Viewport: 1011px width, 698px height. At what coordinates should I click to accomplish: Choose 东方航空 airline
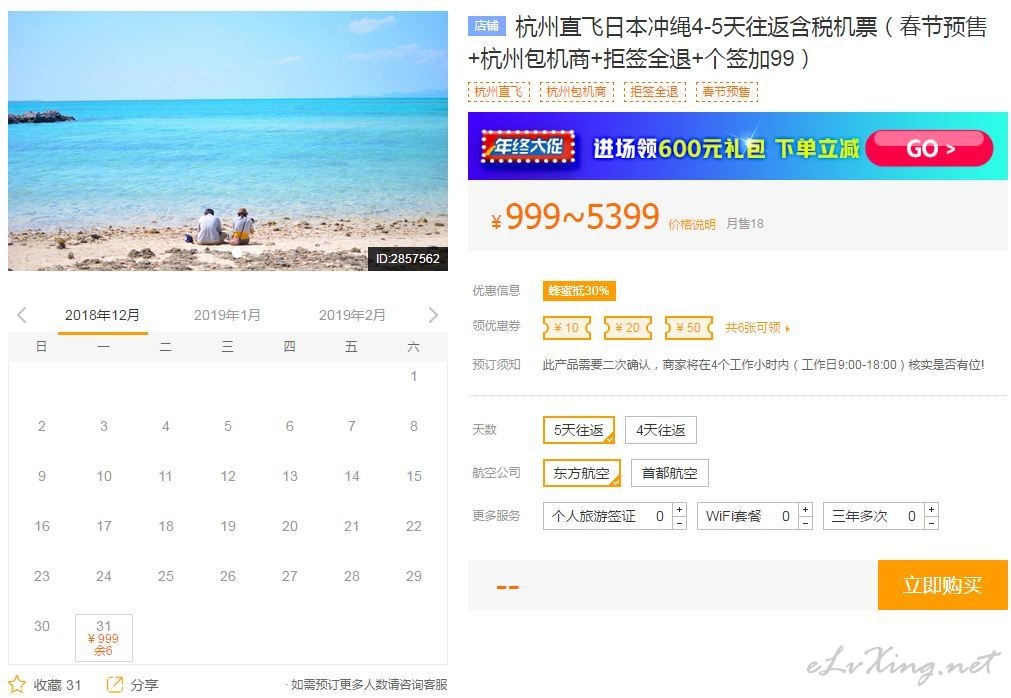coord(582,473)
